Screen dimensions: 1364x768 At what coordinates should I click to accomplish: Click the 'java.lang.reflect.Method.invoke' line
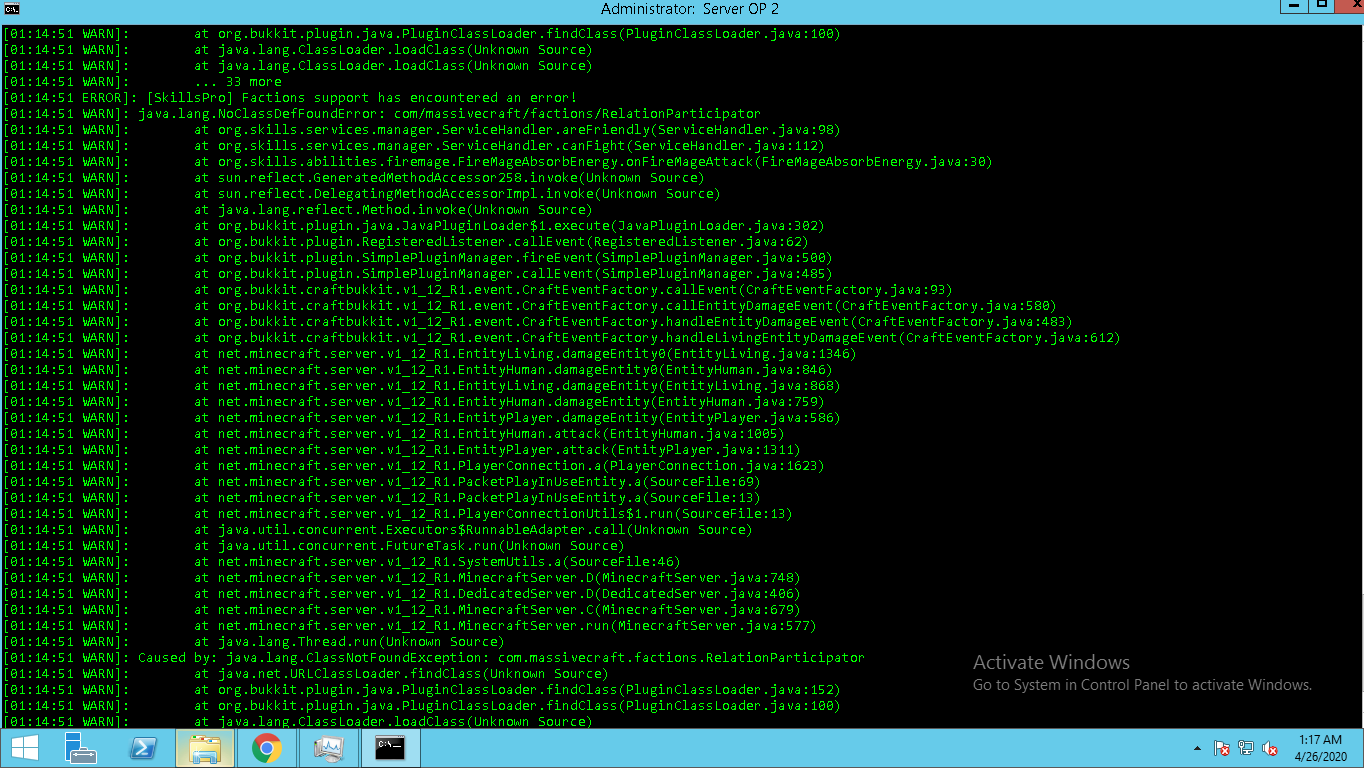[297, 210]
